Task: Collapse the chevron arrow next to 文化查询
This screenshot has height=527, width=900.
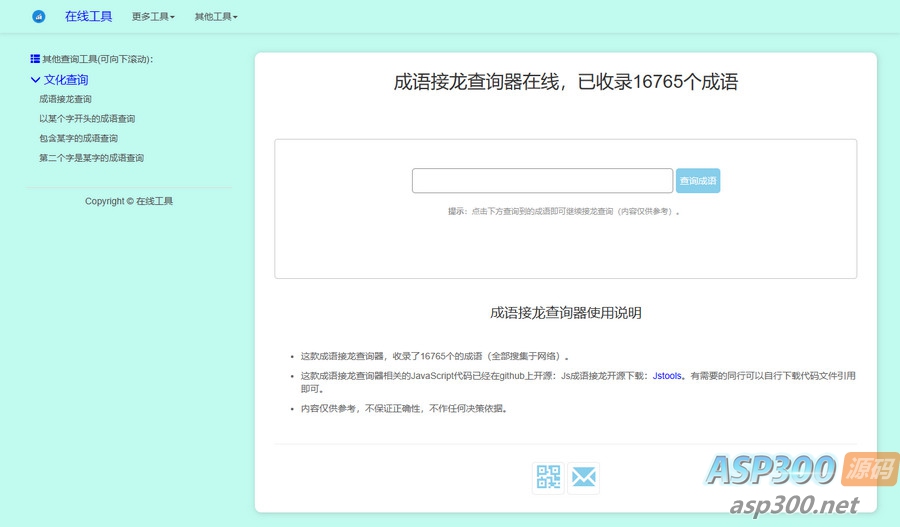Action: 35,80
